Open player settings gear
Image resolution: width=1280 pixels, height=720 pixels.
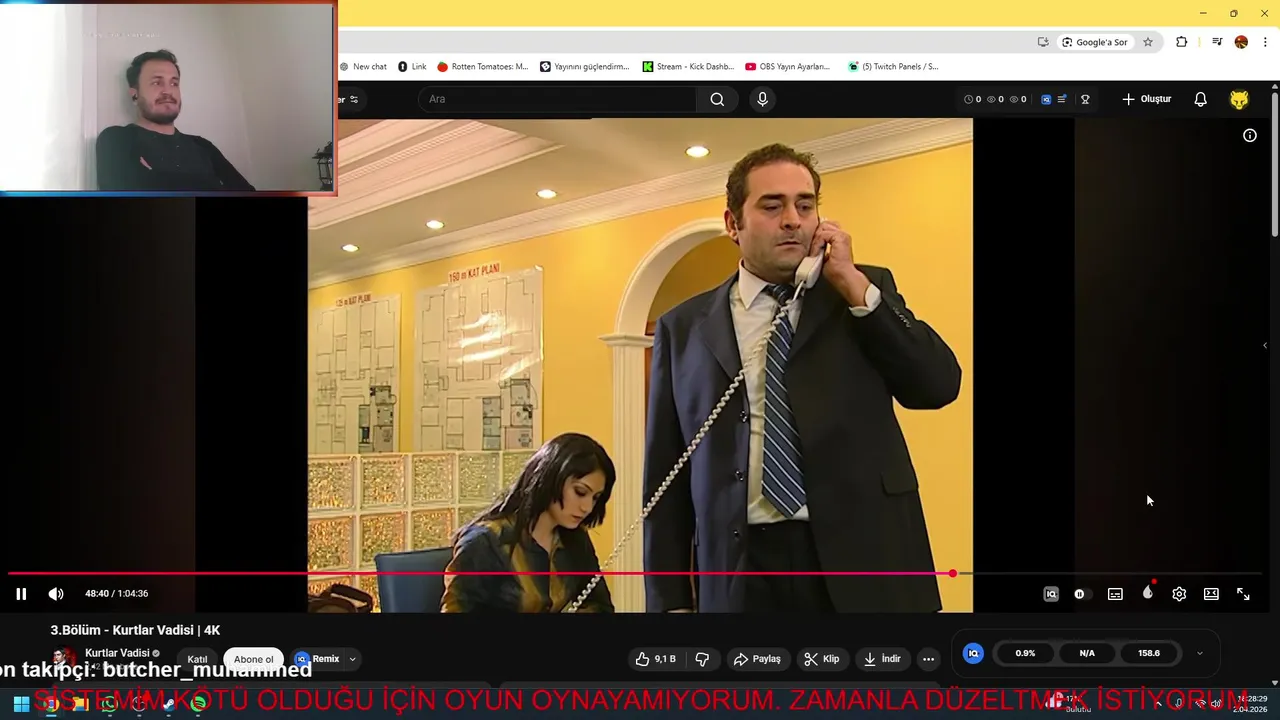point(1179,594)
